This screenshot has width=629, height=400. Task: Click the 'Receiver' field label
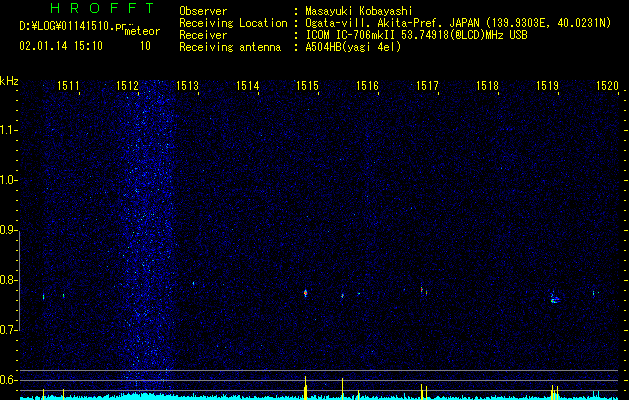[203, 35]
